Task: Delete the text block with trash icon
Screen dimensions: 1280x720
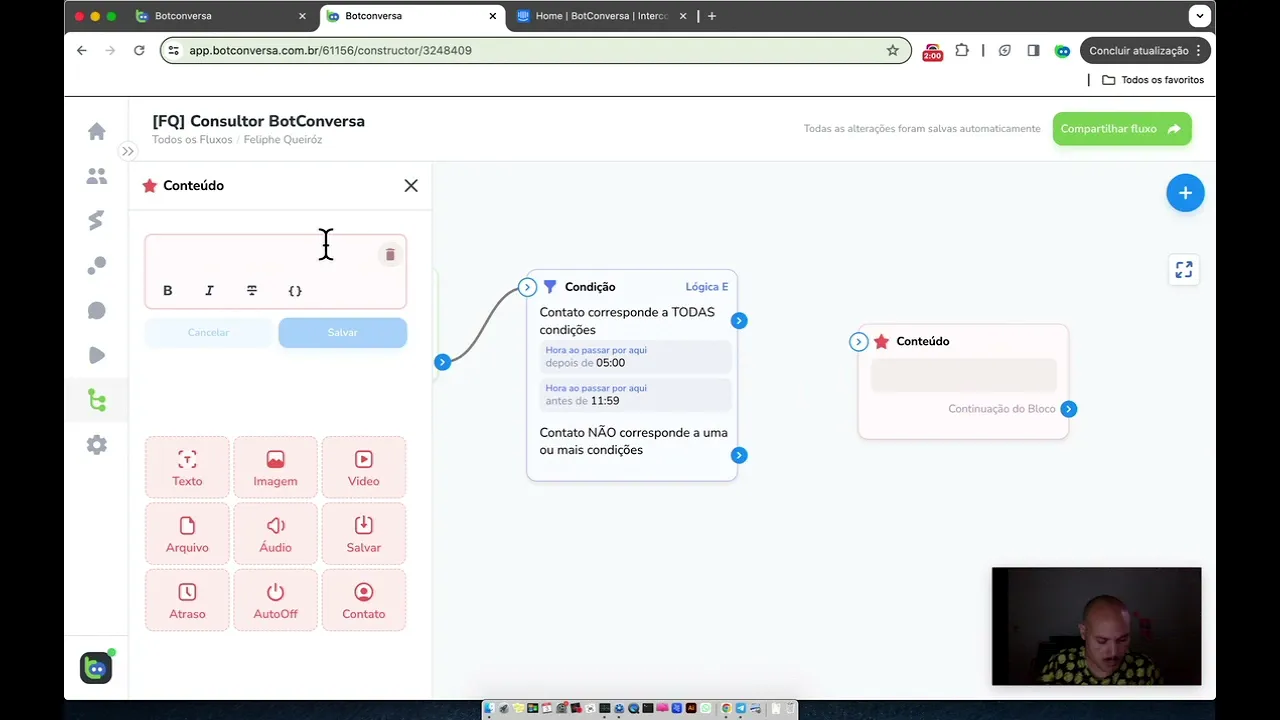Action: pos(390,255)
